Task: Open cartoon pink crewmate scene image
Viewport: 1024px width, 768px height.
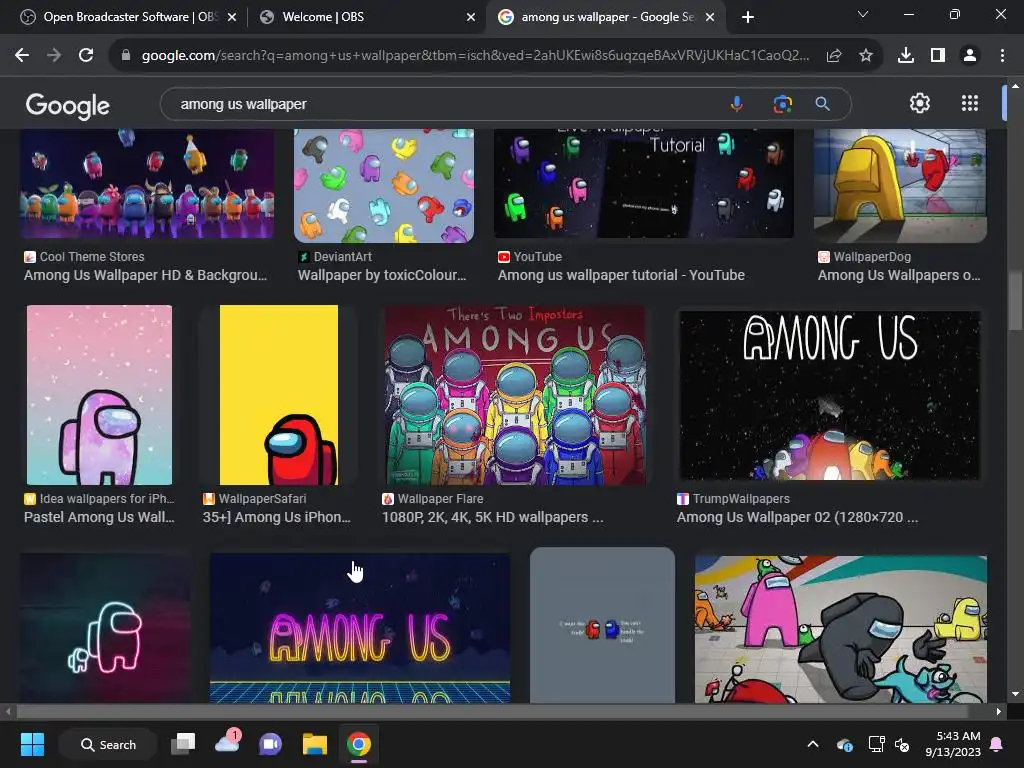Action: click(x=840, y=630)
